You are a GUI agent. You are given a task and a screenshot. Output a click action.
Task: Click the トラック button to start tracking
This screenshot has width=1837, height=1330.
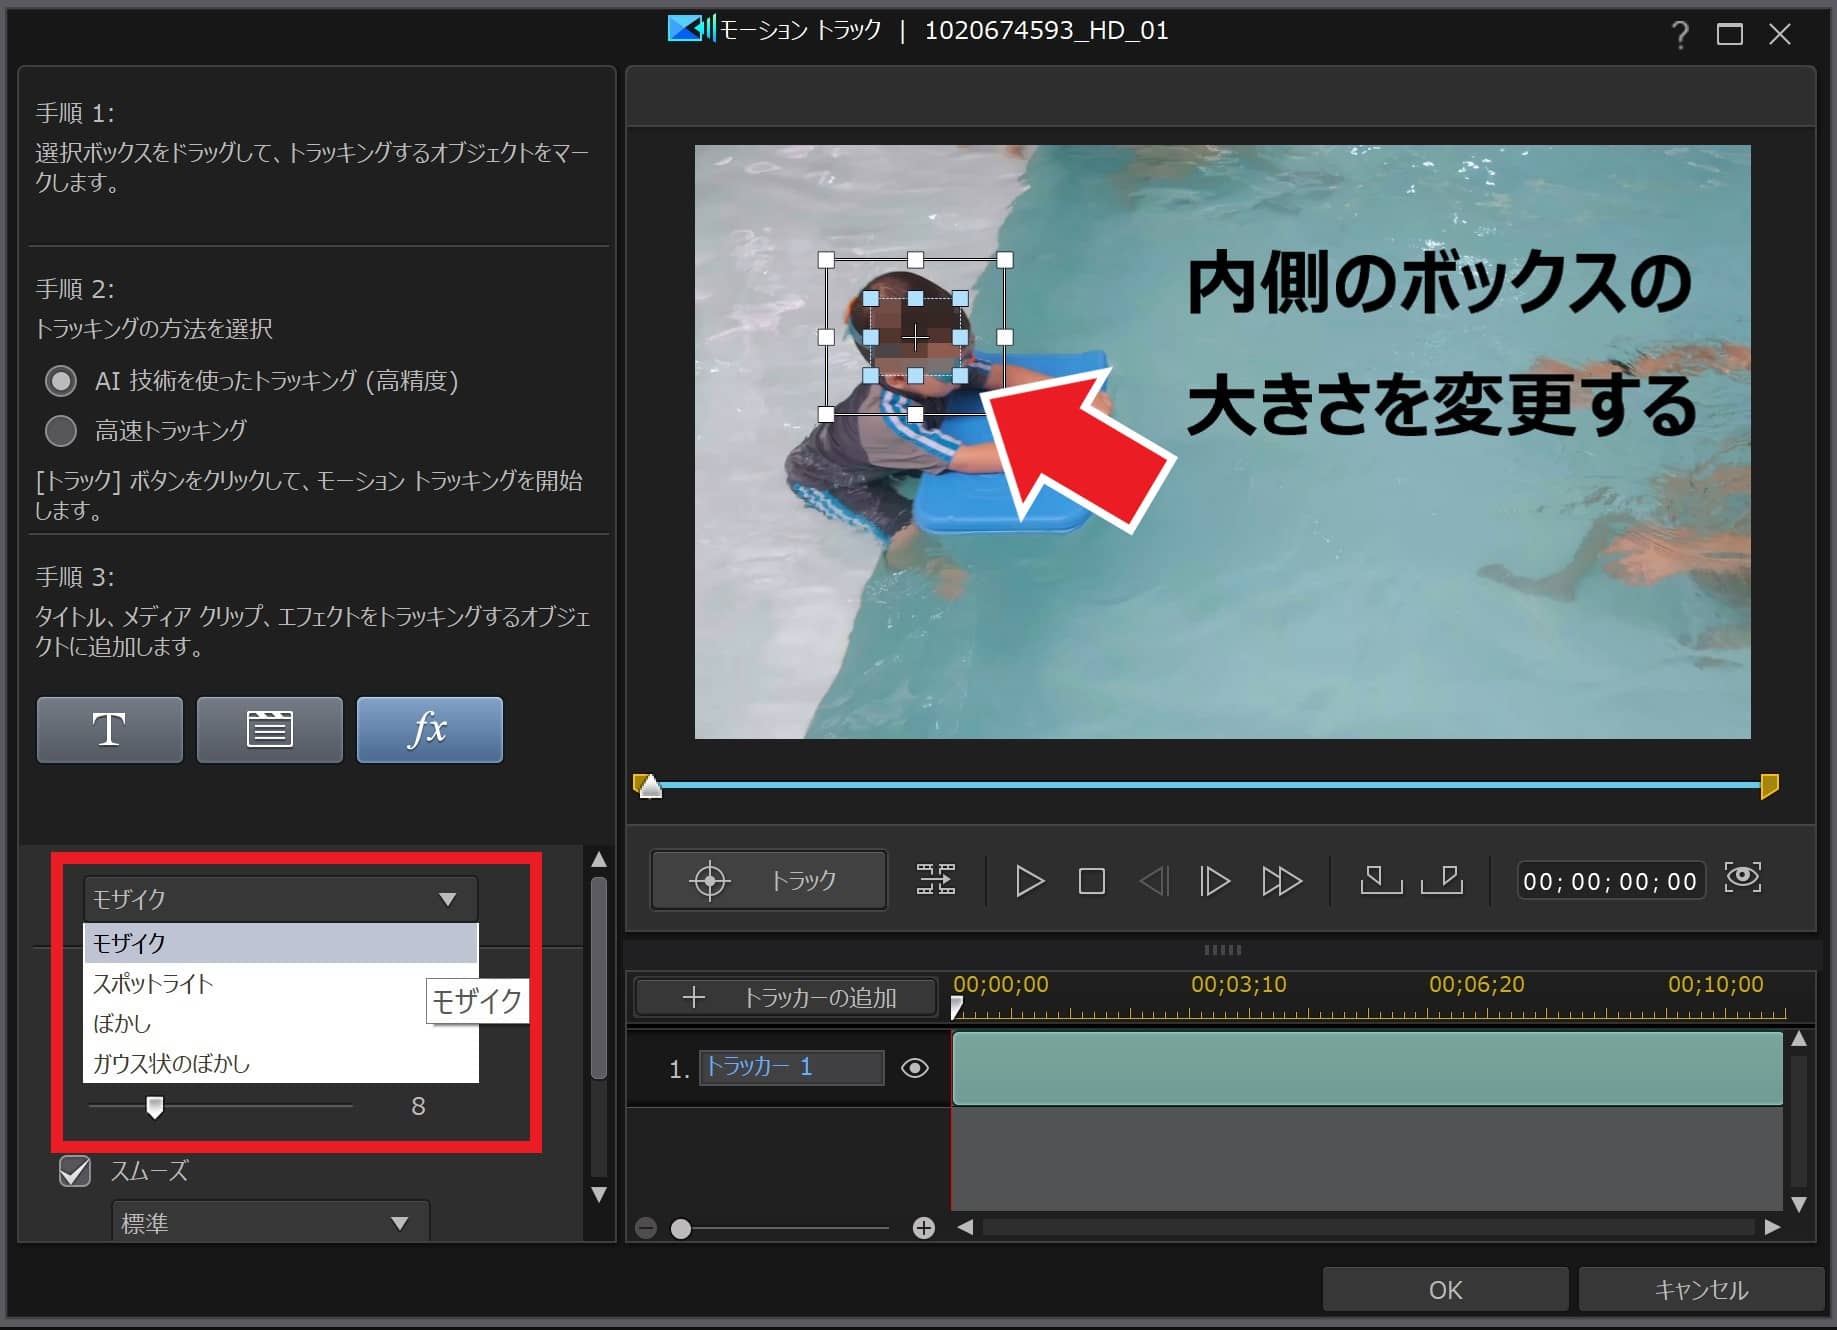[x=768, y=881]
